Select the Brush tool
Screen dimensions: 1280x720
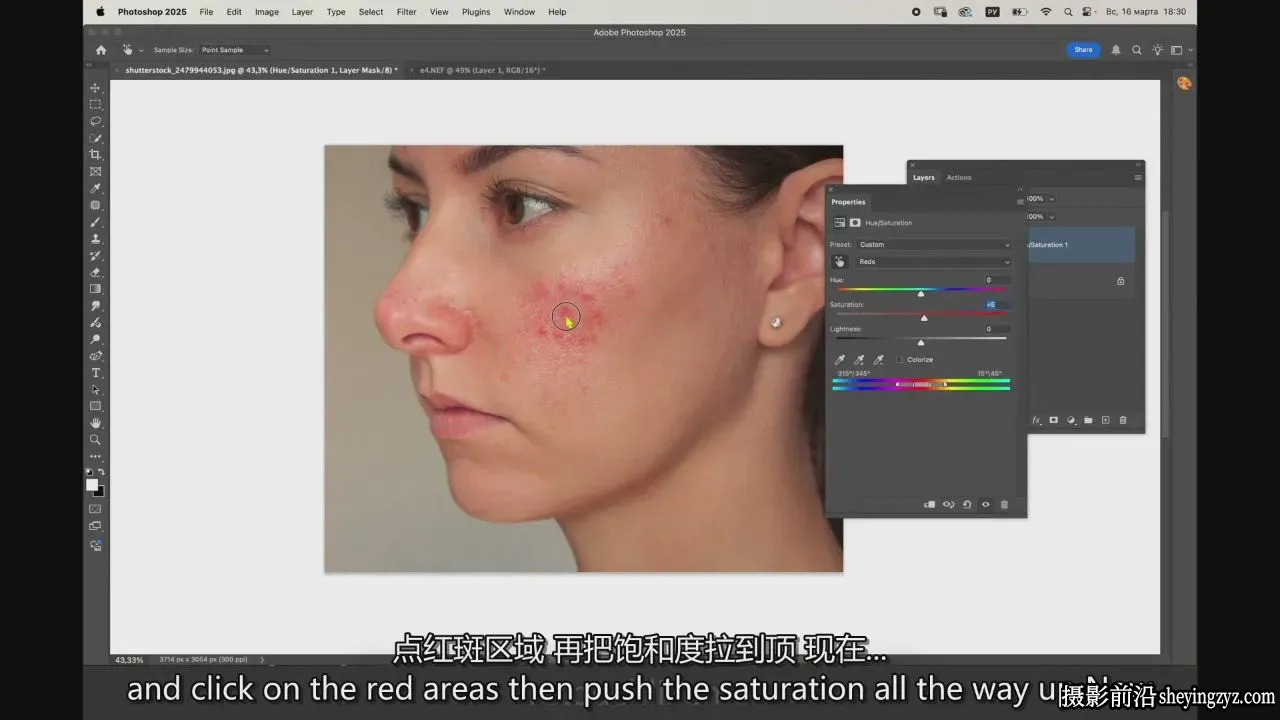(x=96, y=222)
